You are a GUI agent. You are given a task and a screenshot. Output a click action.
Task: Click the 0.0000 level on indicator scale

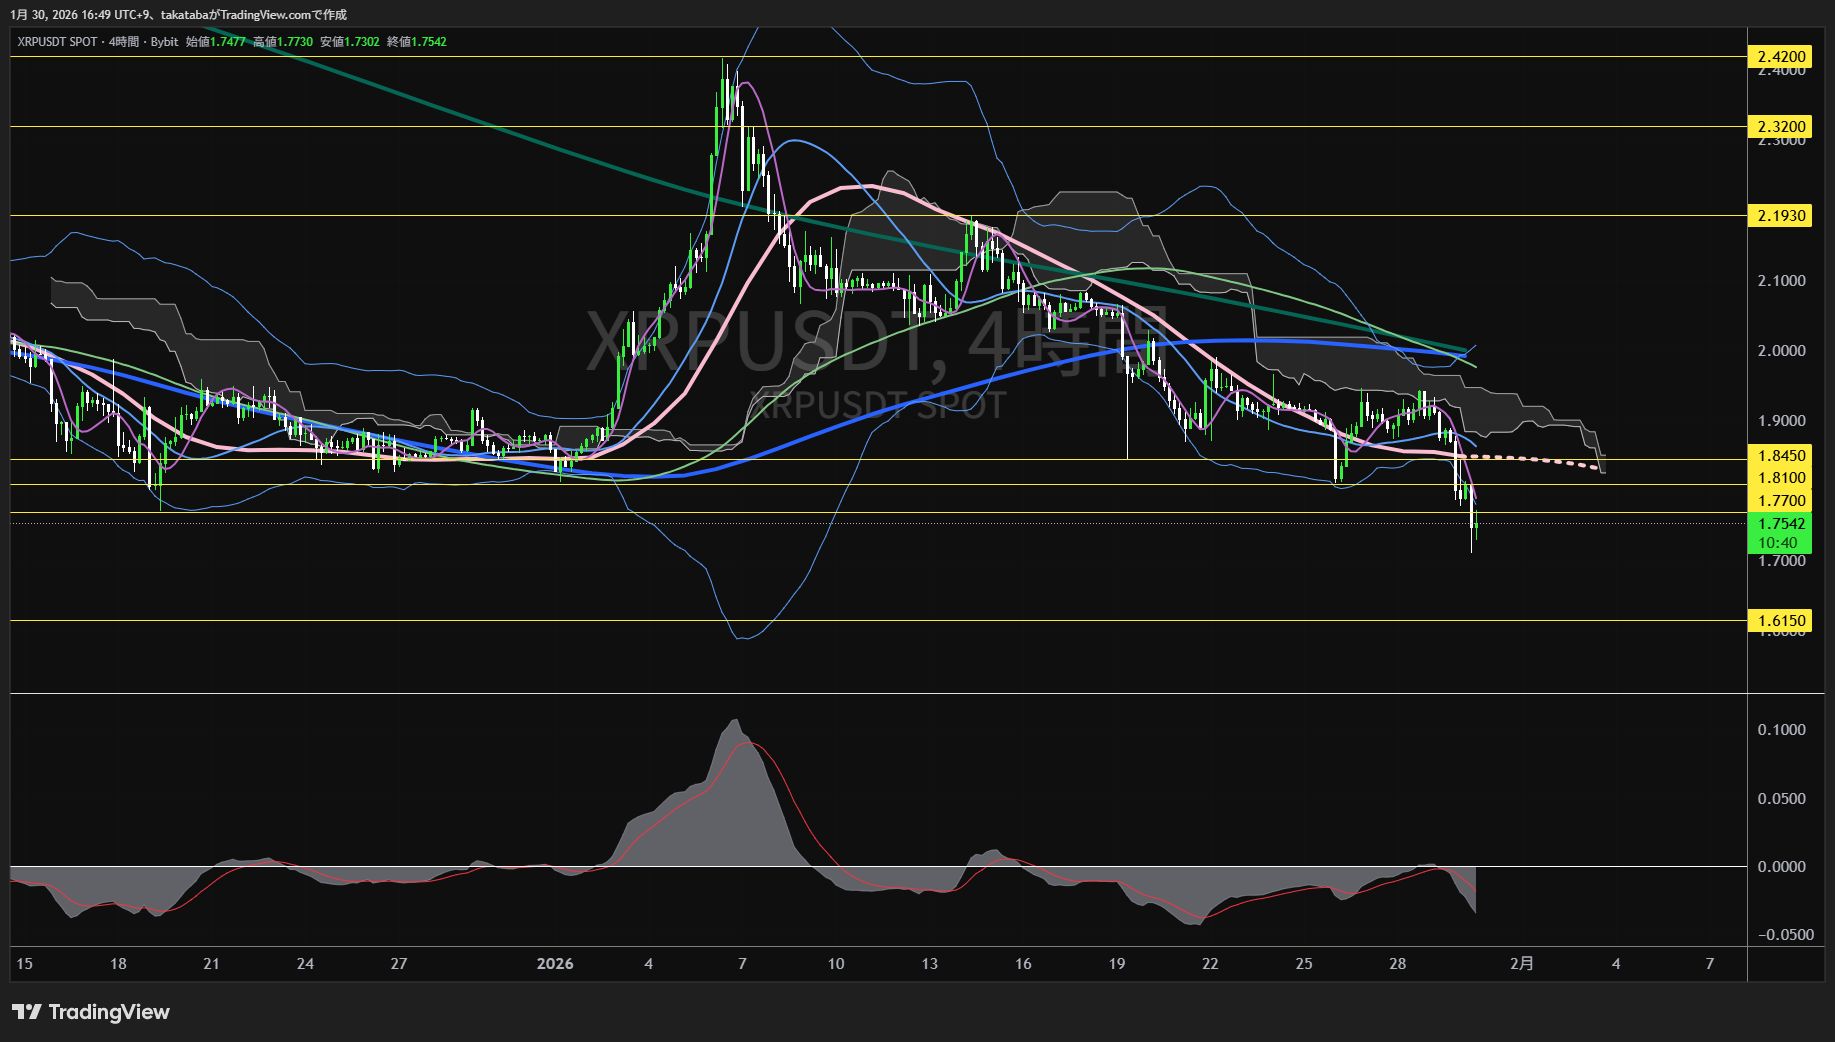pyautogui.click(x=1781, y=867)
